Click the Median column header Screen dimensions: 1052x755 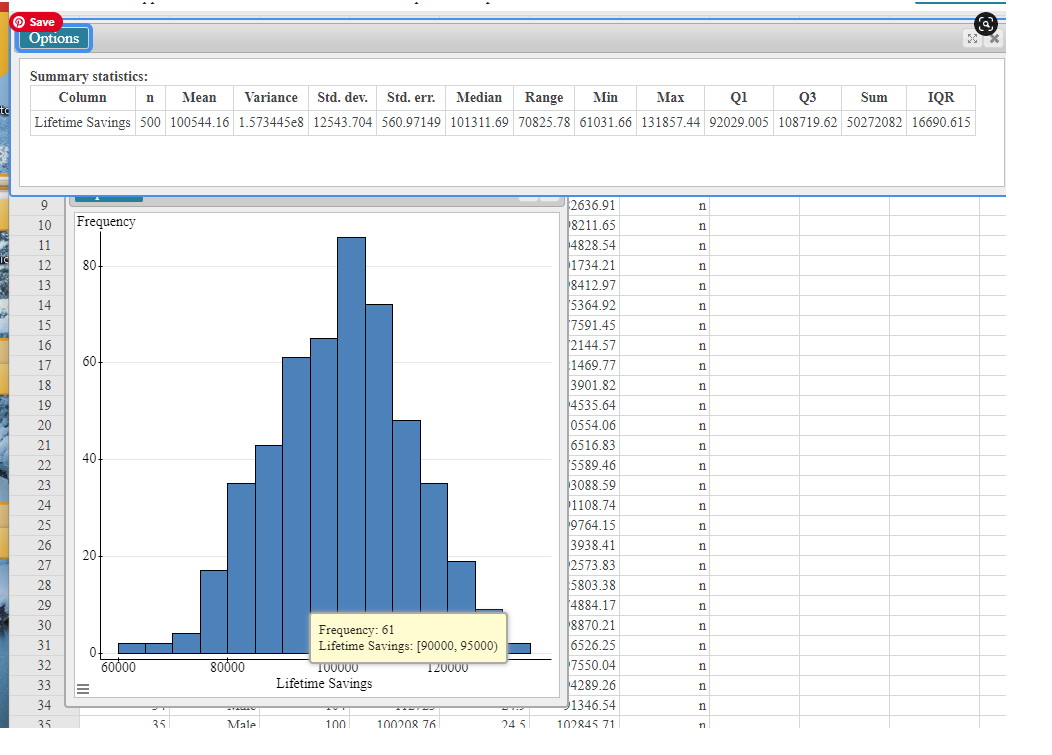(479, 97)
